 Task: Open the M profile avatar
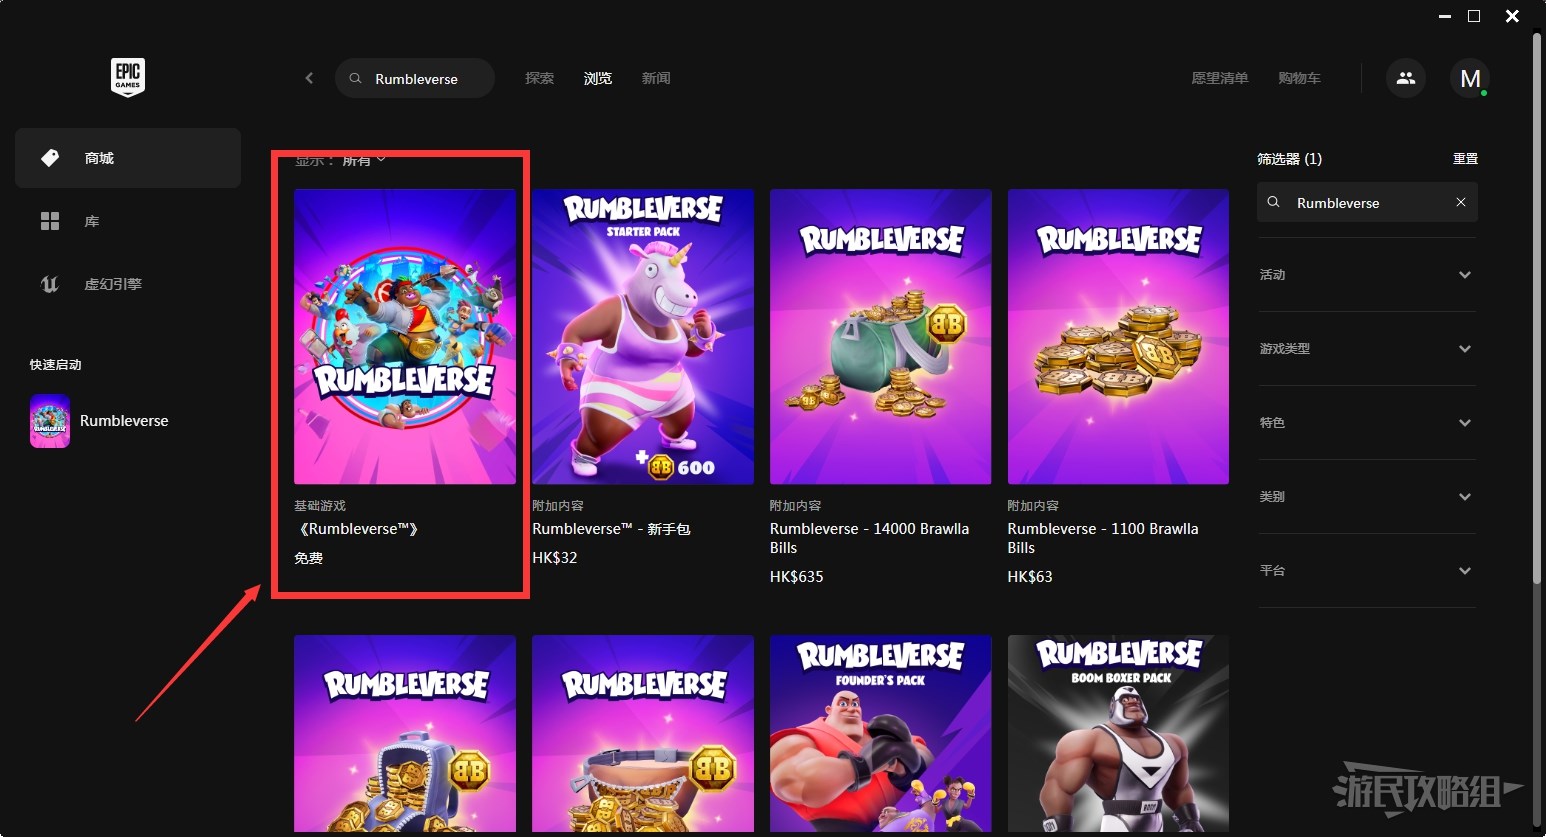tap(1470, 78)
